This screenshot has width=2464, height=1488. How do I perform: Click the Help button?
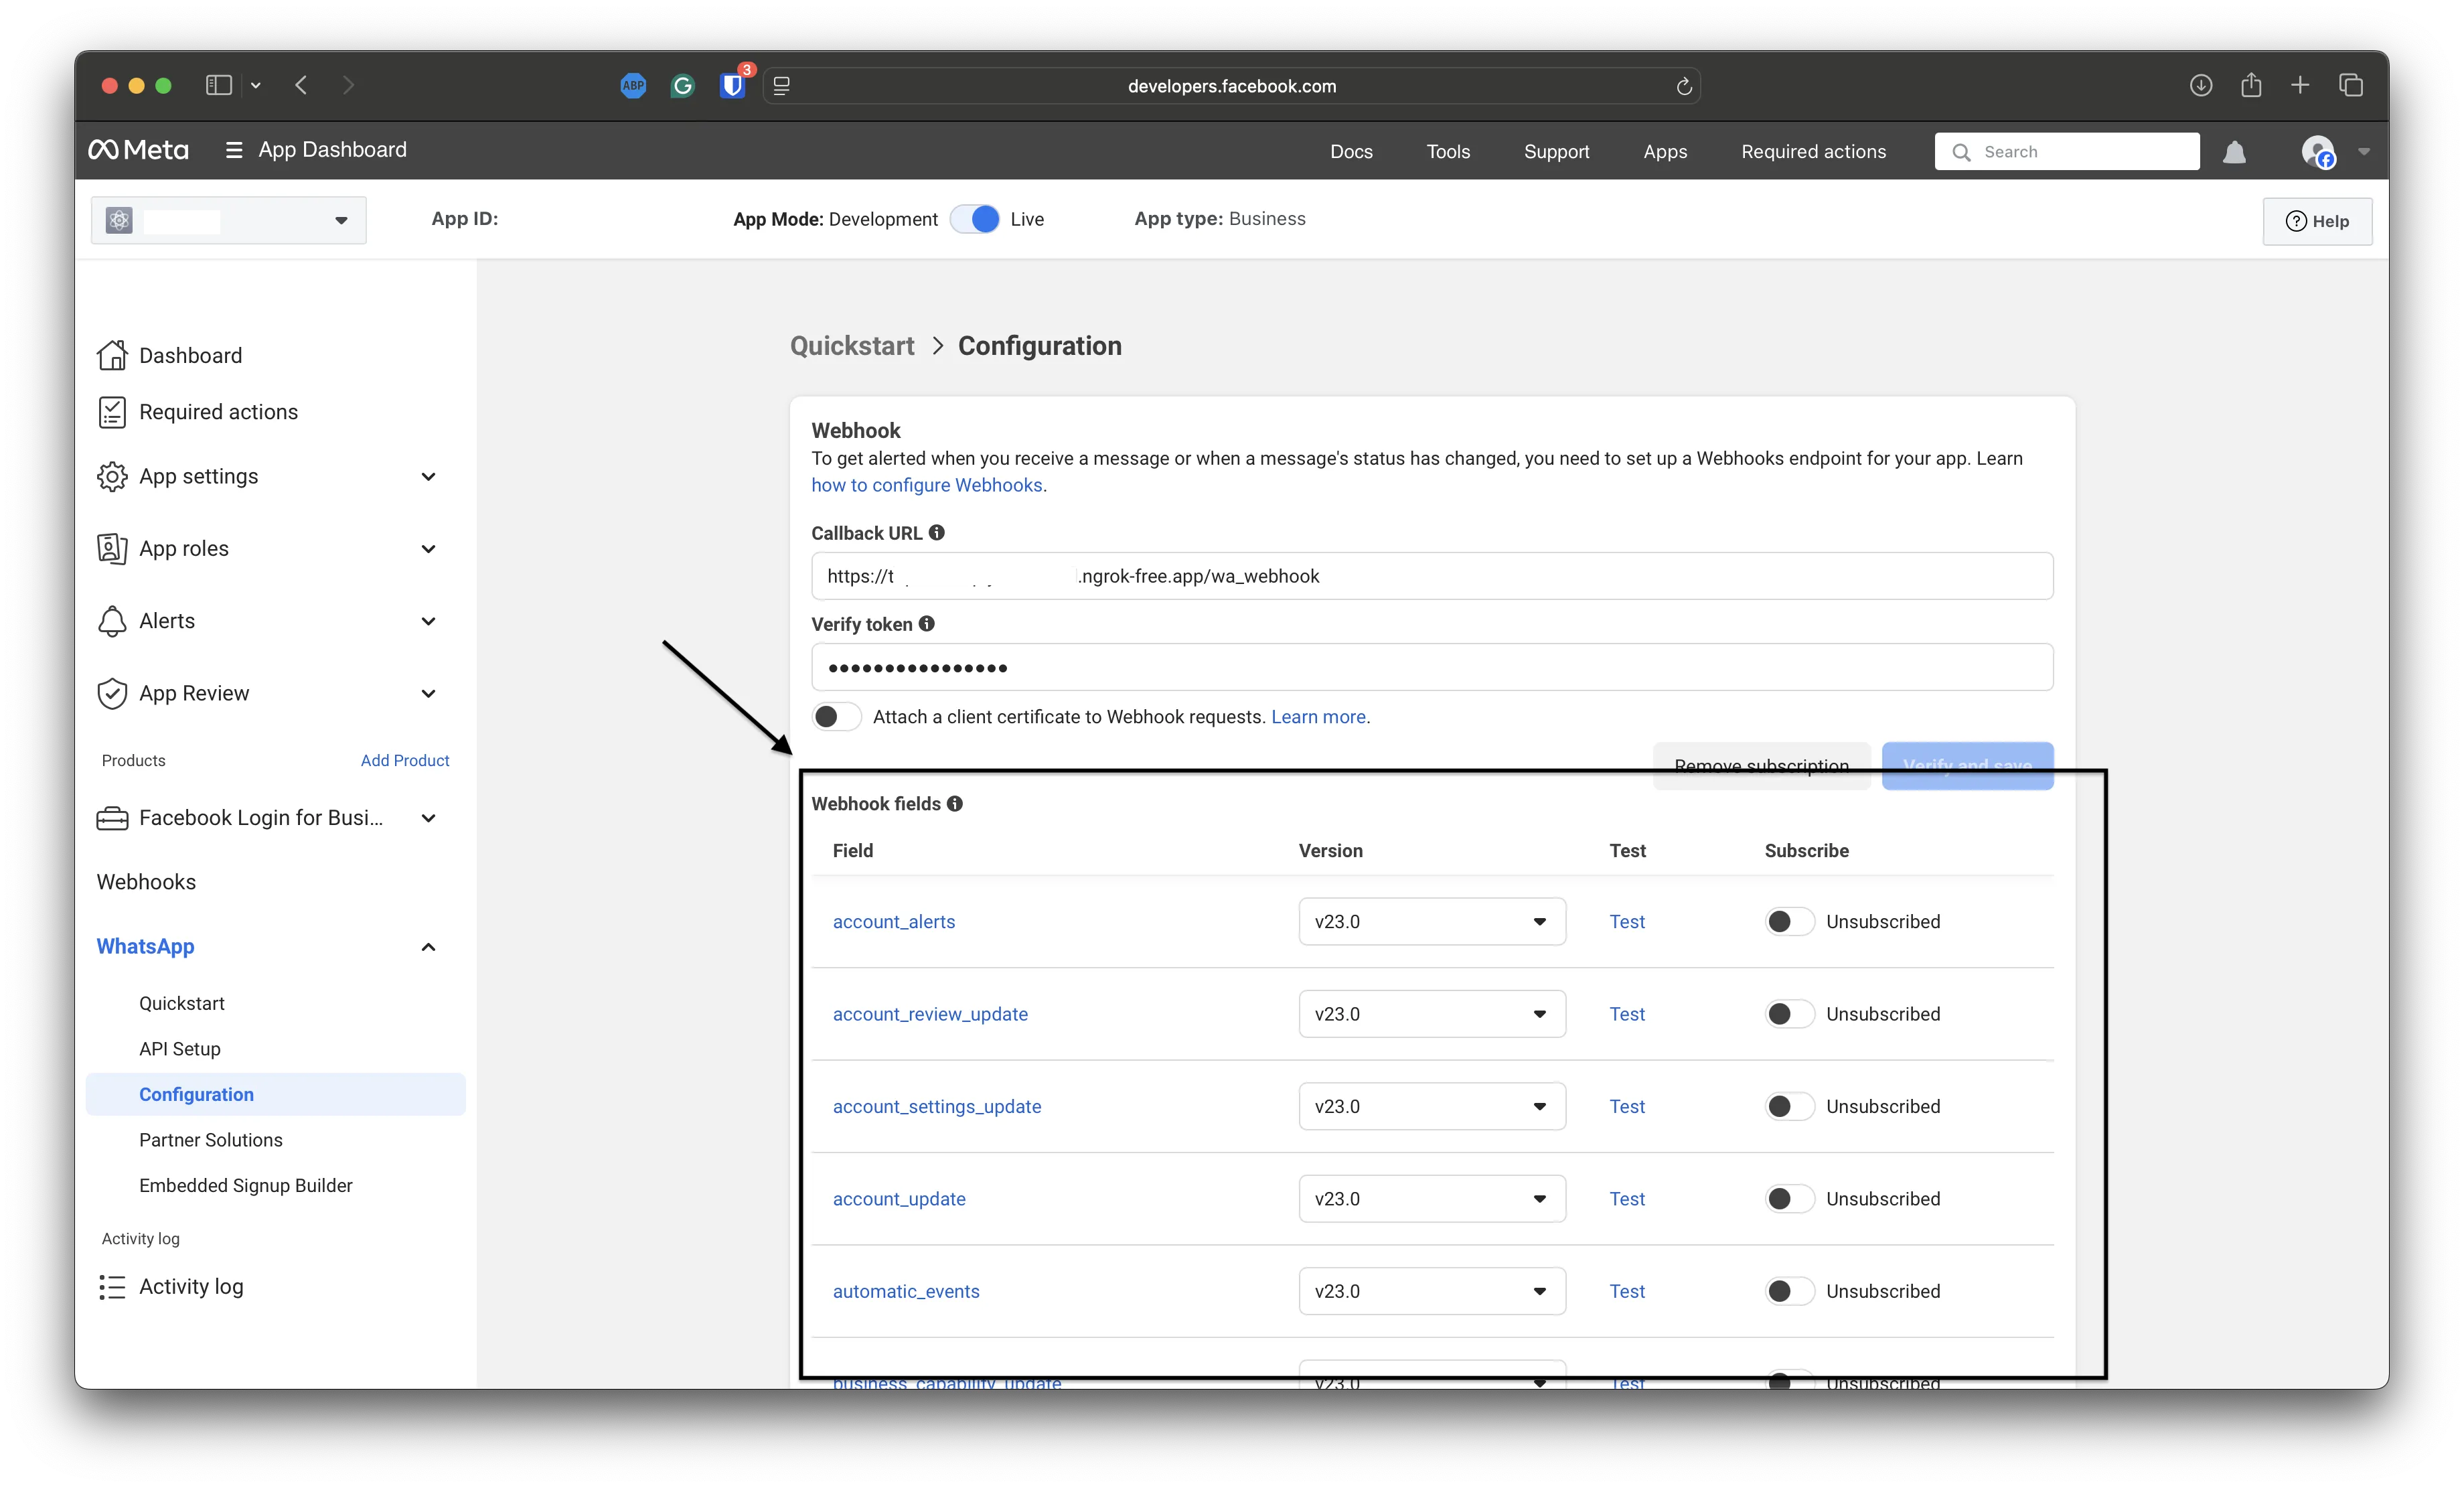pos(2317,221)
